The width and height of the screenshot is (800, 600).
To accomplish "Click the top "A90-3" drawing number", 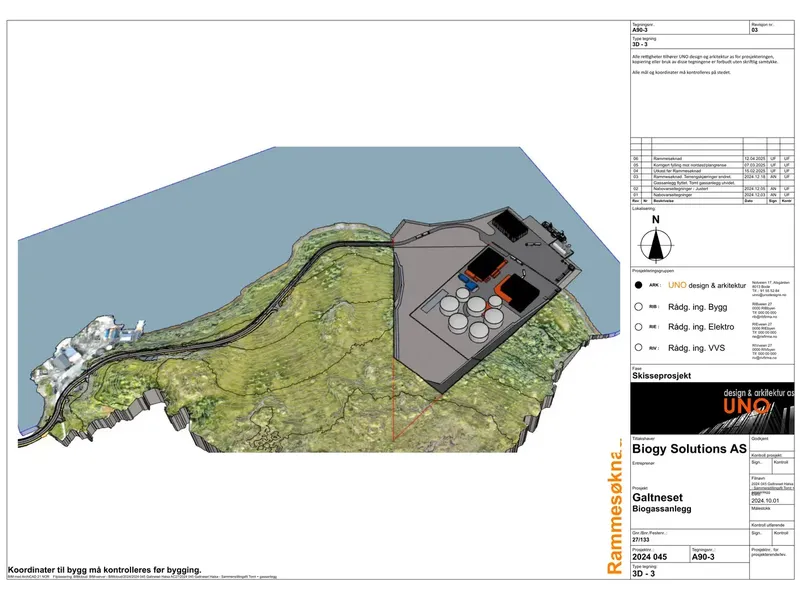I will [640, 30].
